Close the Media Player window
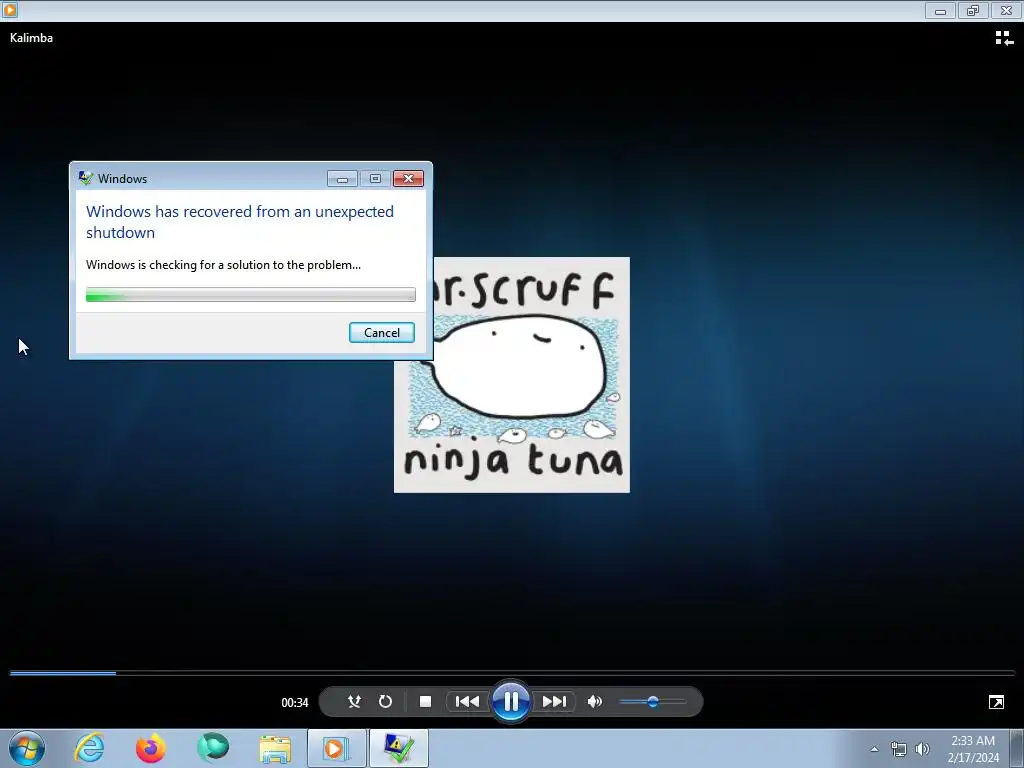This screenshot has height=768, width=1024. pos(1006,10)
